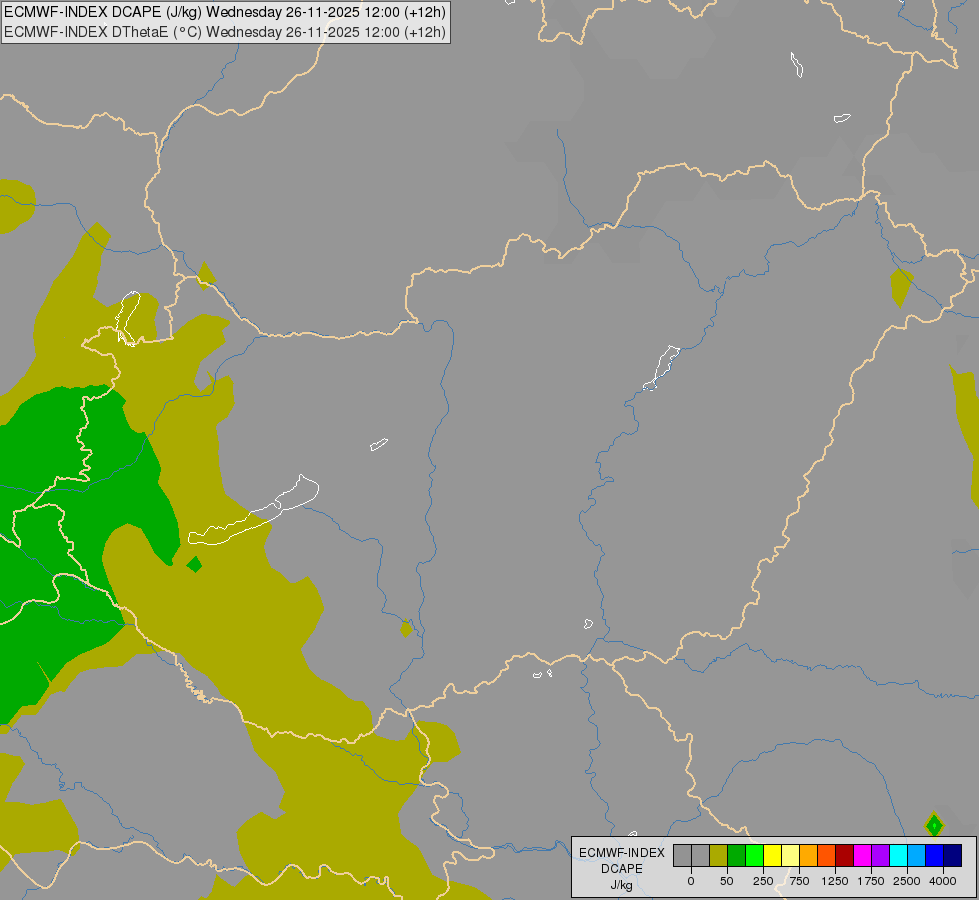Select the light blue legend swatch
Screen dimensions: 979x900
click(x=917, y=855)
